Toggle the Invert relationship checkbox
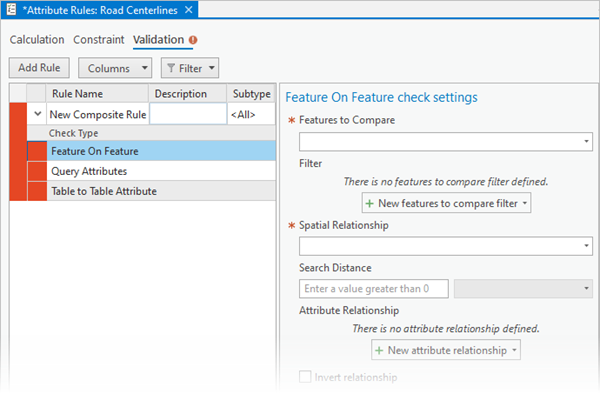600x394 pixels. [305, 377]
